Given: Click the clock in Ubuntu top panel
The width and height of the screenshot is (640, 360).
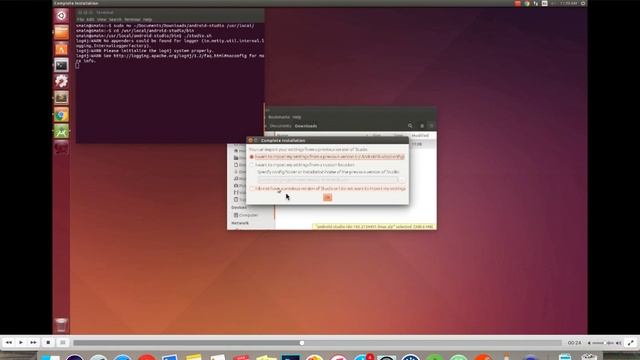Looking at the screenshot, I should (568, 3).
